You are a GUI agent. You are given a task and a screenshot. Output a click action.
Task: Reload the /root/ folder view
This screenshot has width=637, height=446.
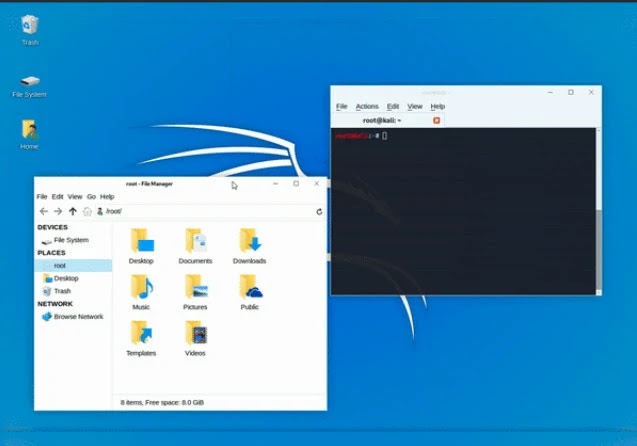coord(319,212)
